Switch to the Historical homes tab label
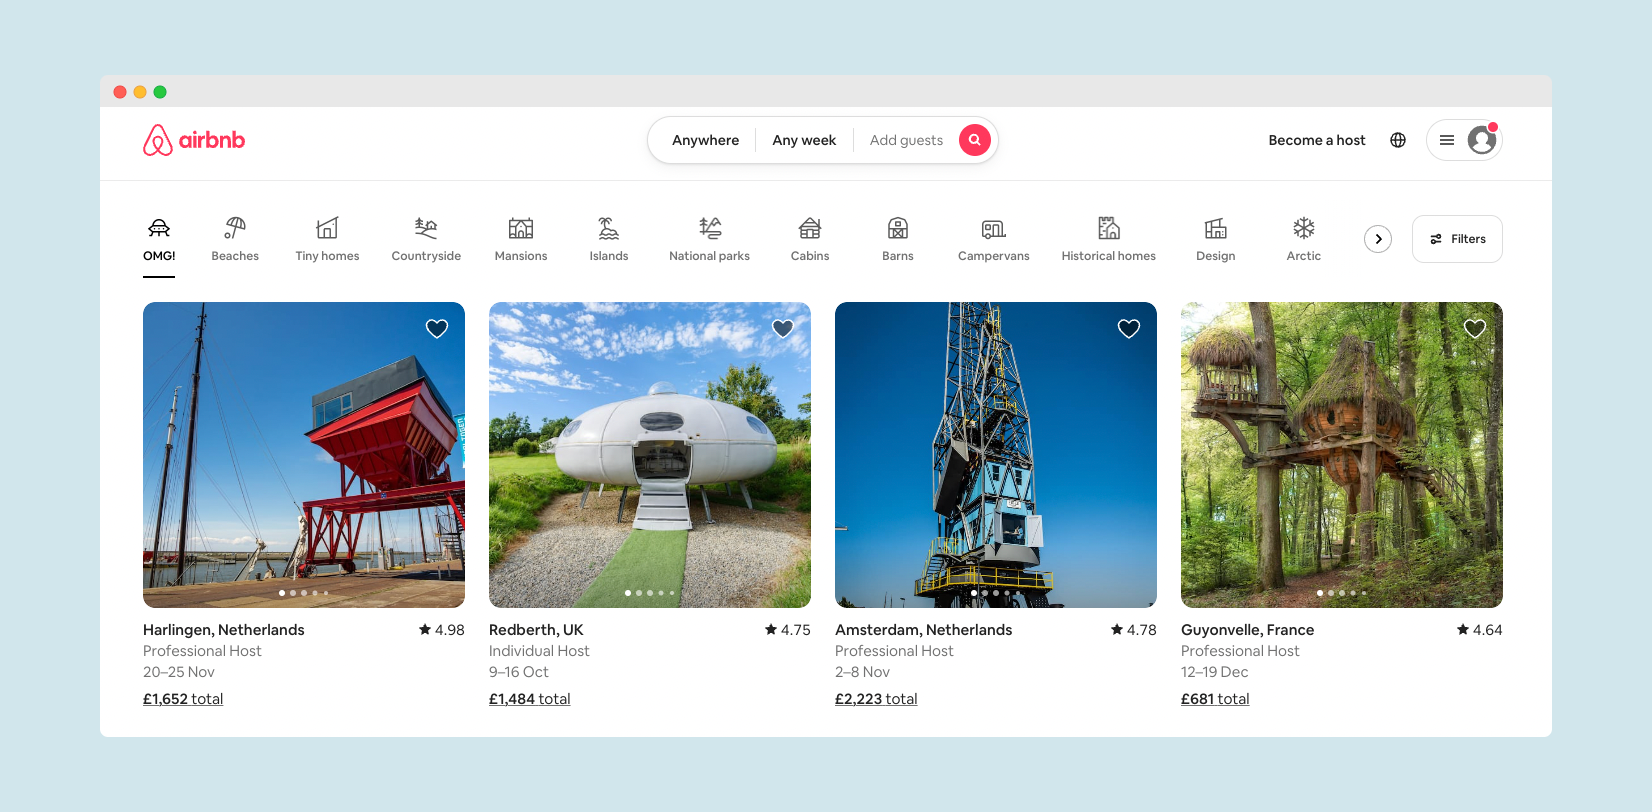Viewport: 1652px width, 812px height. [x=1109, y=256]
